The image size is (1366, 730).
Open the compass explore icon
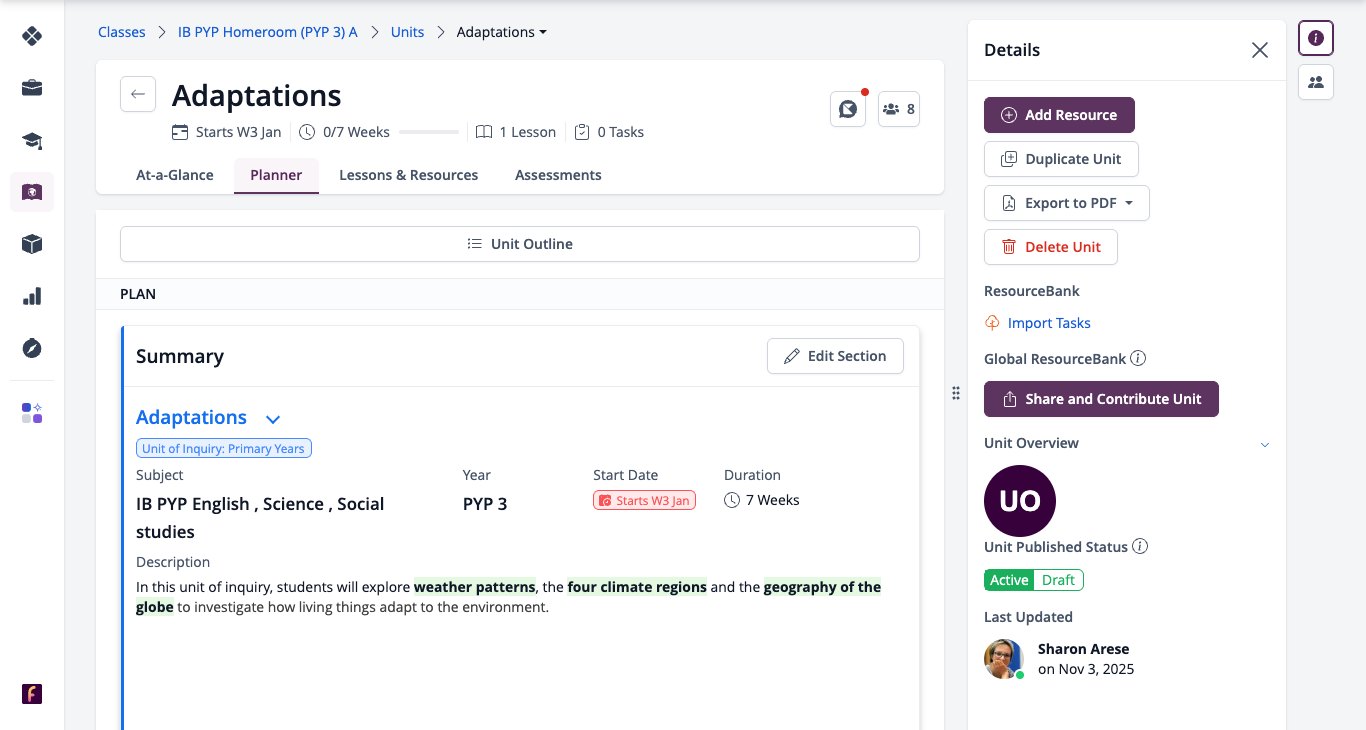pos(32,348)
